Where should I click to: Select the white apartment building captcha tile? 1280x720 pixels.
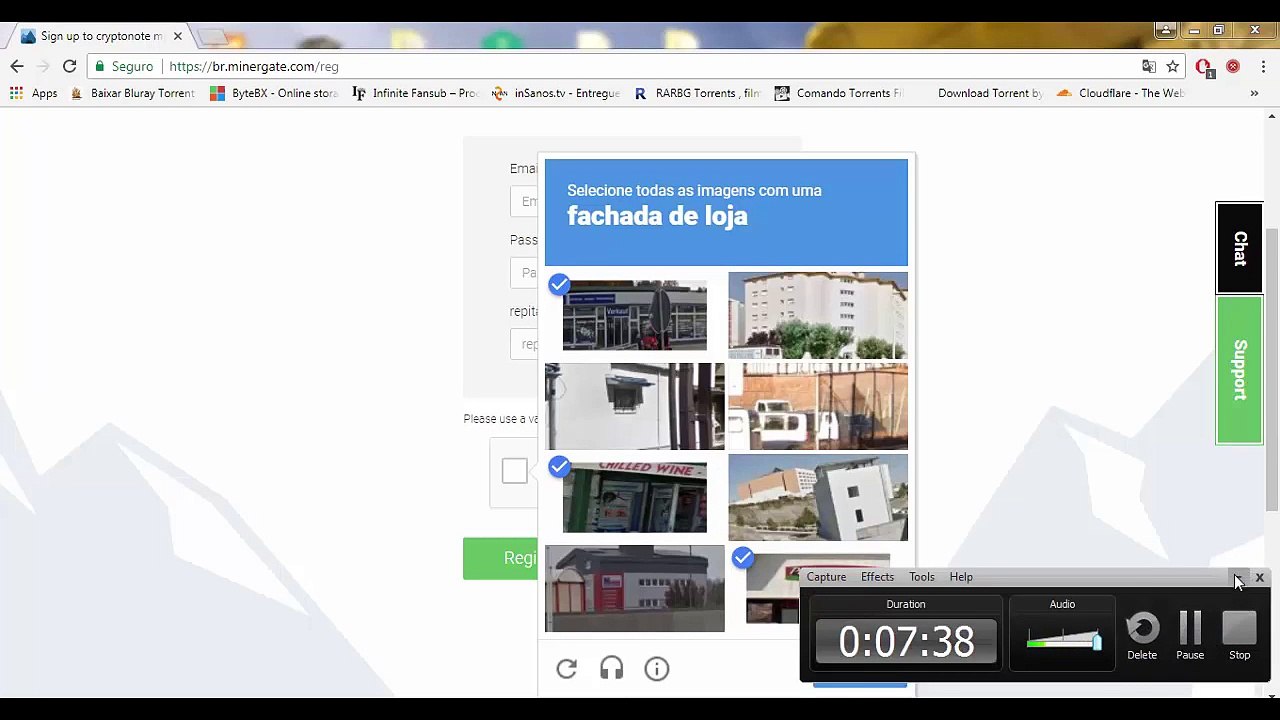click(818, 316)
